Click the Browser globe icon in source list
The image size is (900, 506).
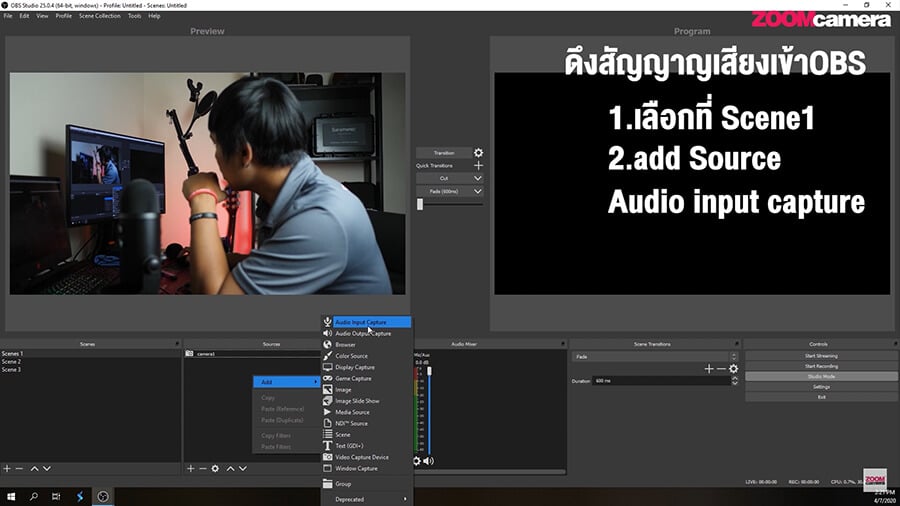click(327, 344)
